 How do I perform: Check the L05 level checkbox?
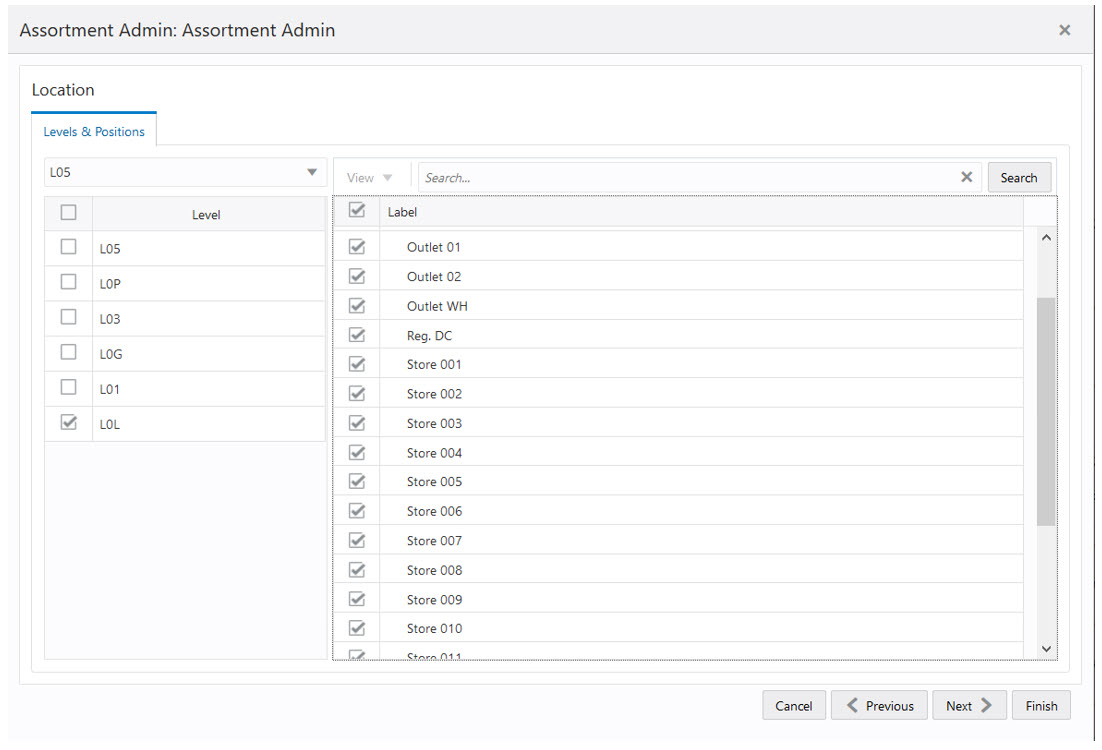(68, 246)
